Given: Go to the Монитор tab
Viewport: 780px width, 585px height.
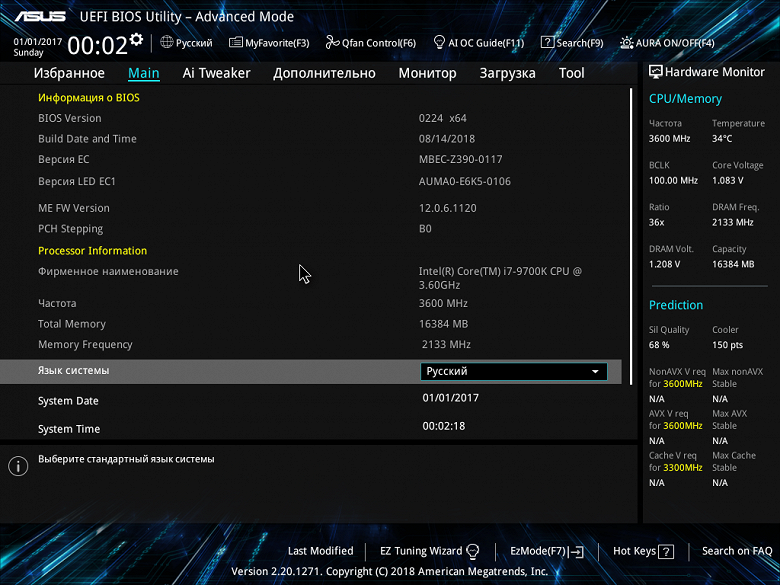Looking at the screenshot, I should coord(427,73).
